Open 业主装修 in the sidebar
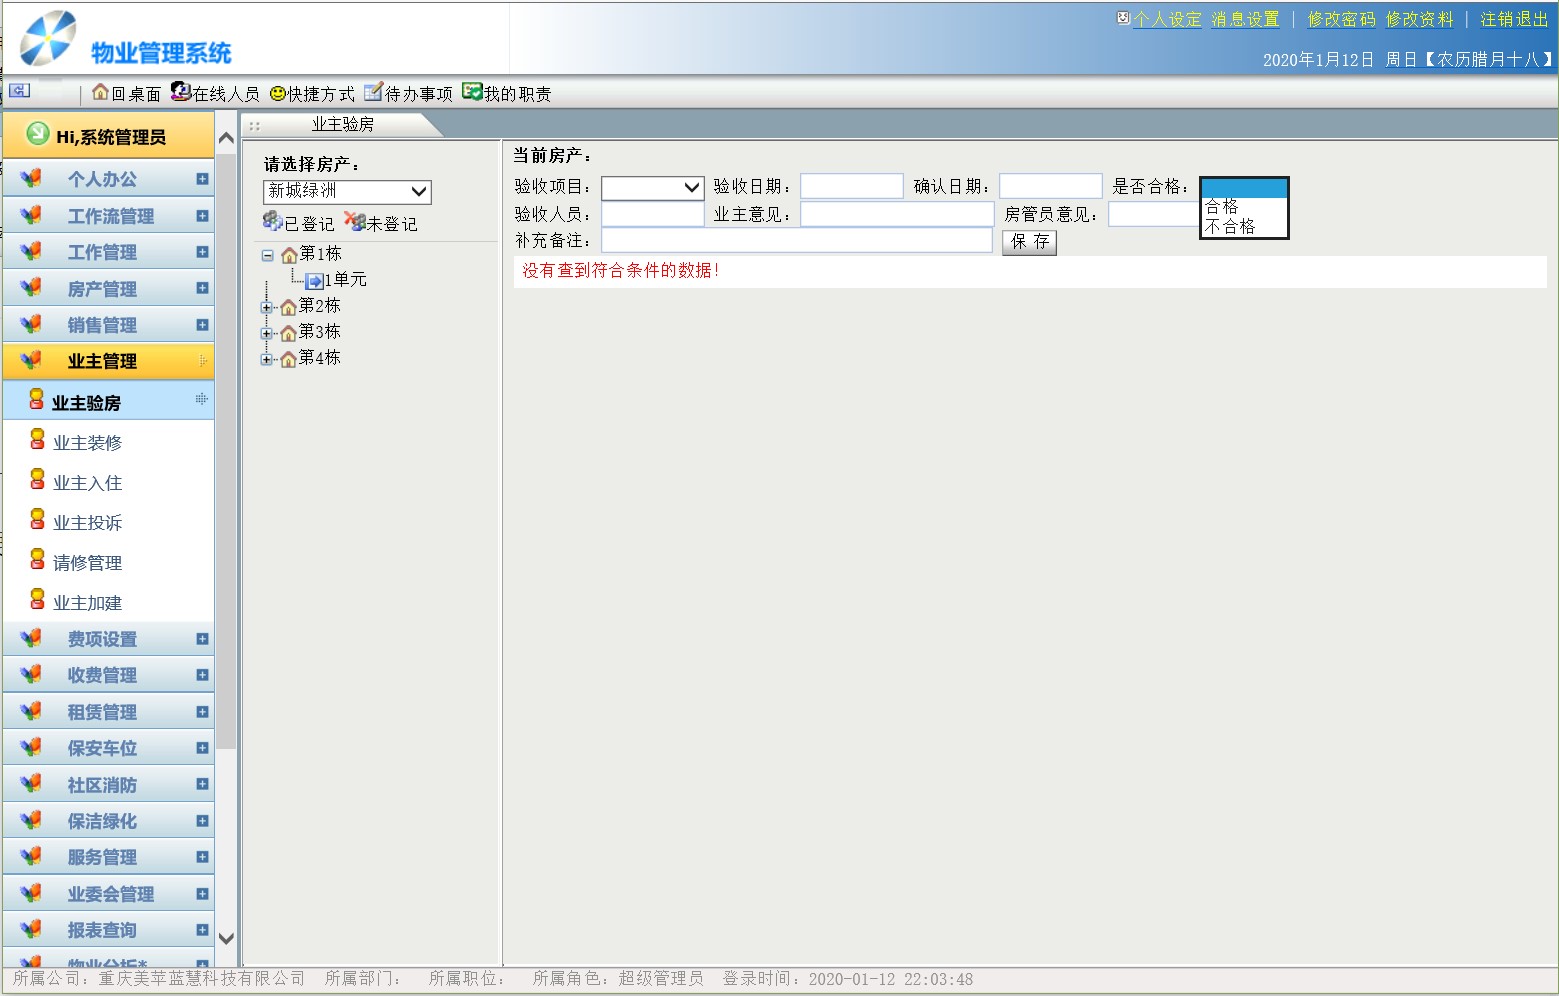 87,443
